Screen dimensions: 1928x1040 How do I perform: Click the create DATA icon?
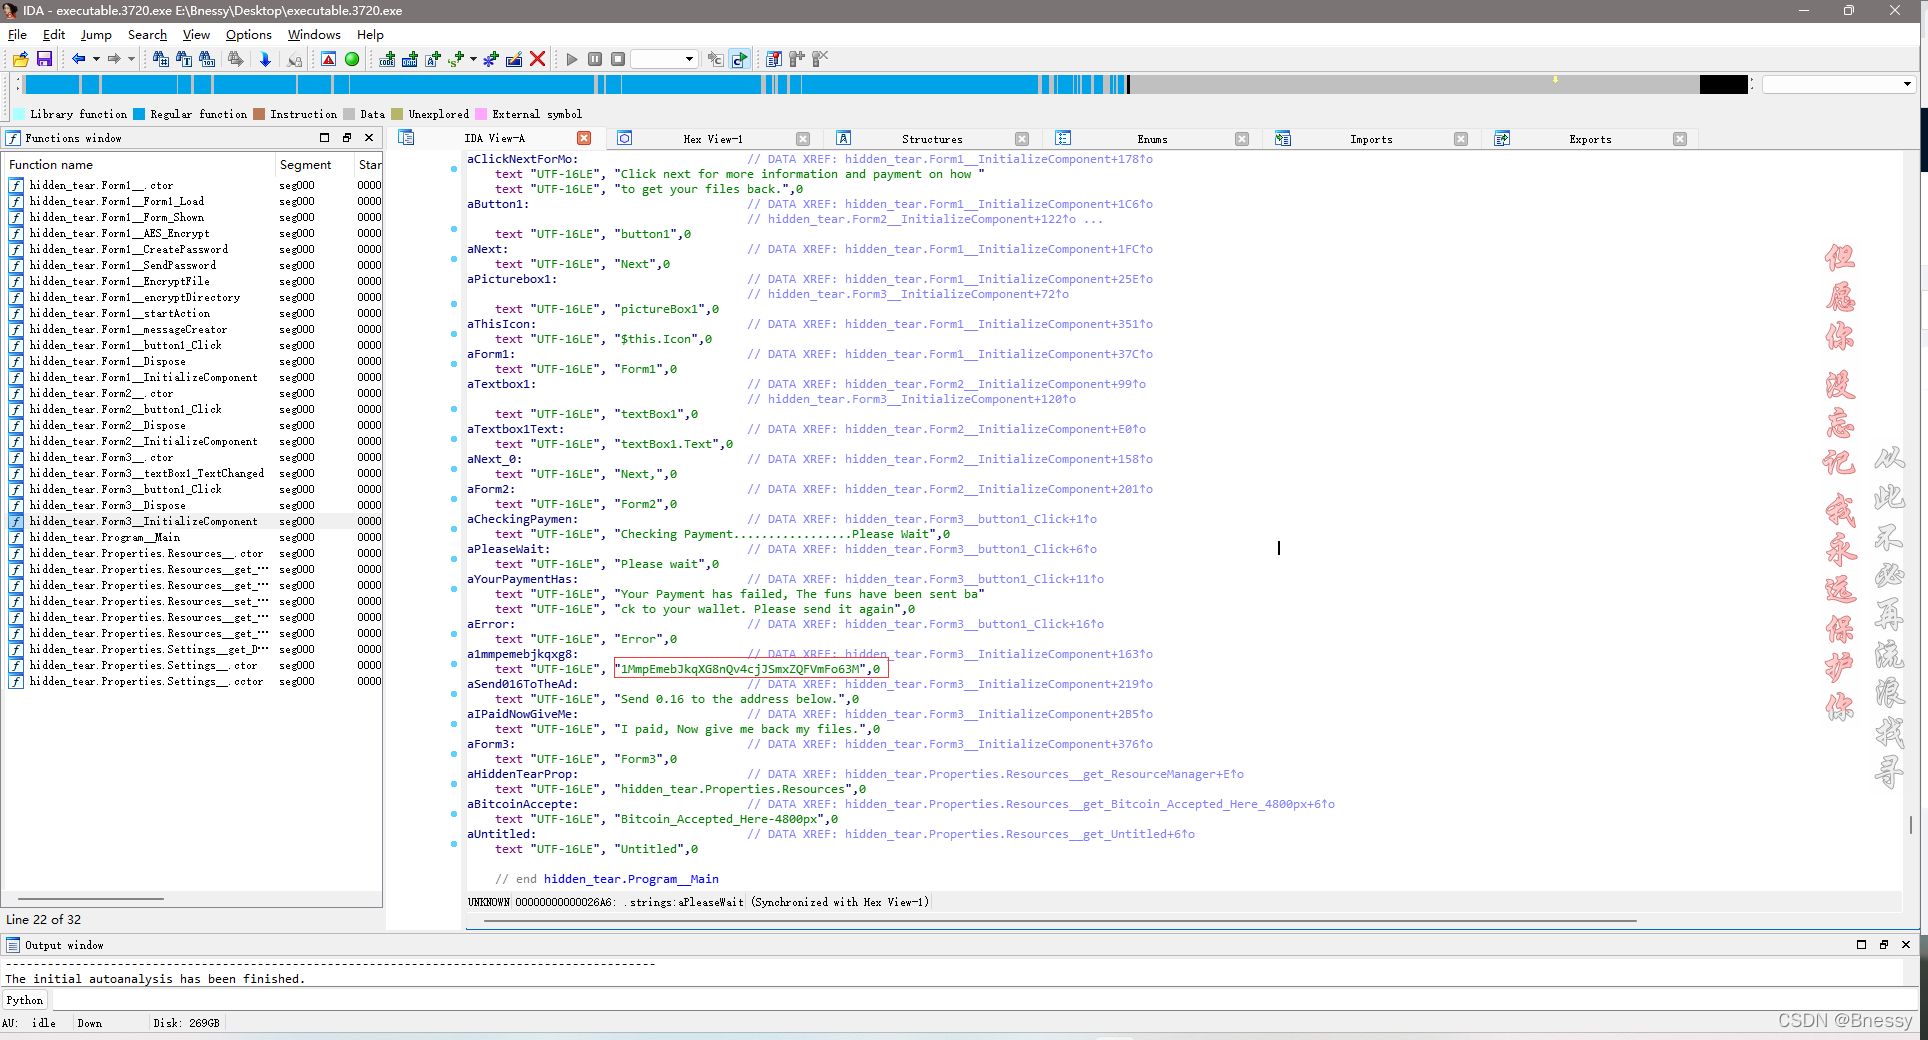410,59
